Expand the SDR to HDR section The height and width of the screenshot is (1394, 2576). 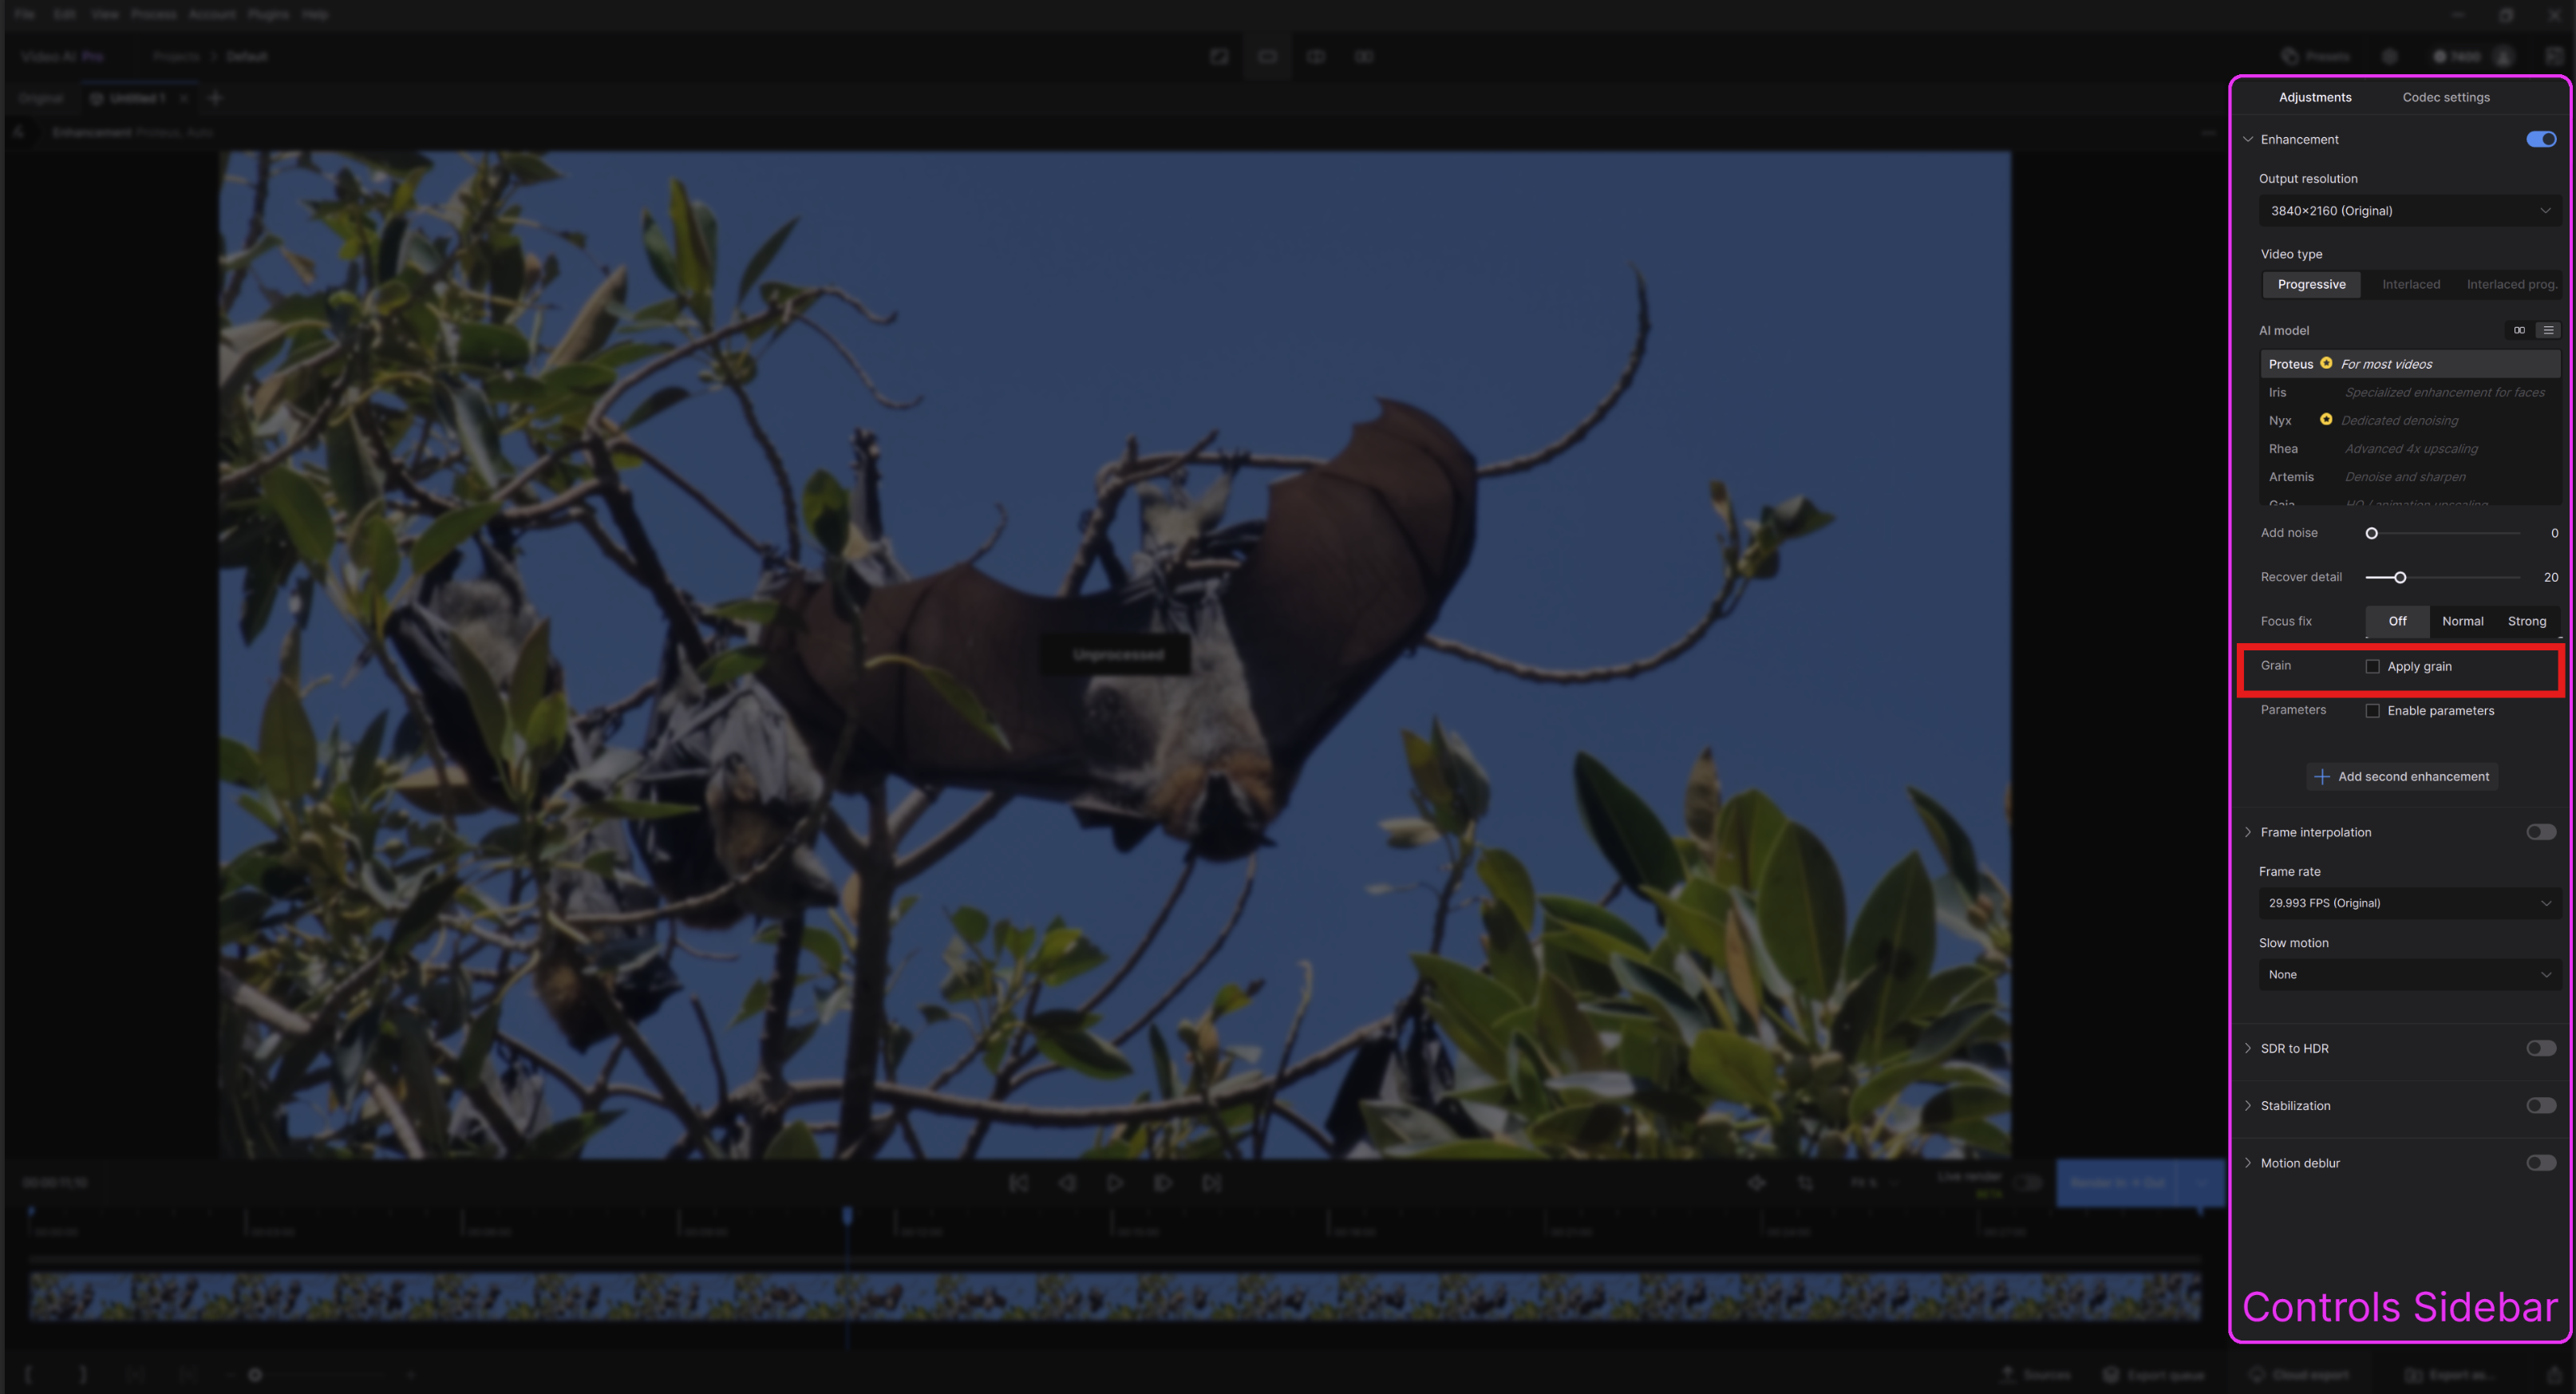pos(2248,1048)
